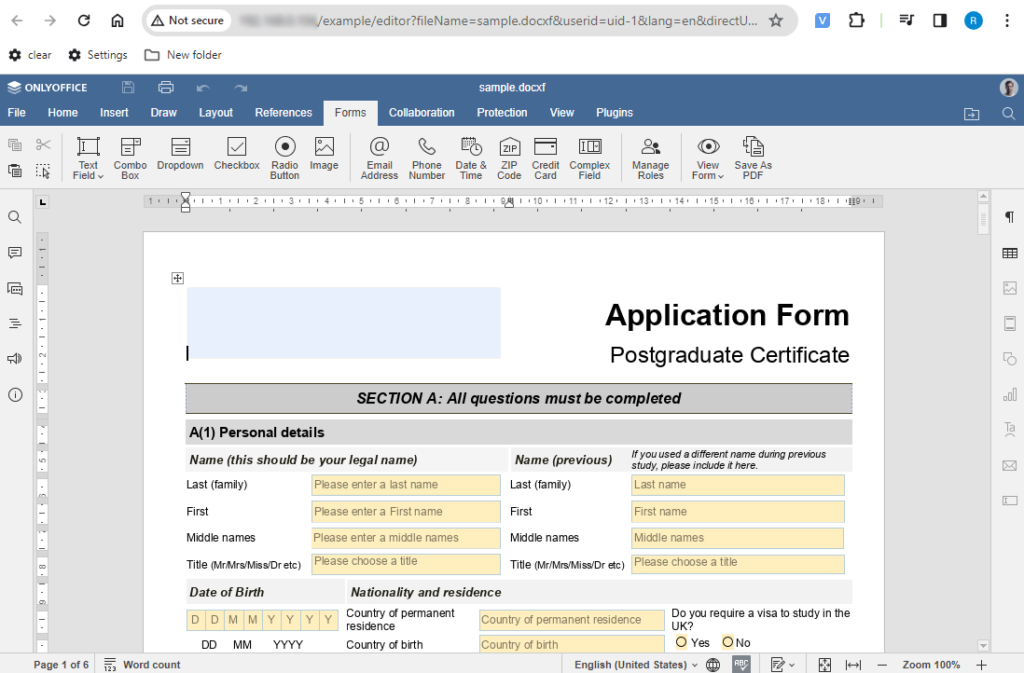Viewport: 1024px width, 673px height.
Task: Insert a Radio Button form field
Action: click(284, 156)
